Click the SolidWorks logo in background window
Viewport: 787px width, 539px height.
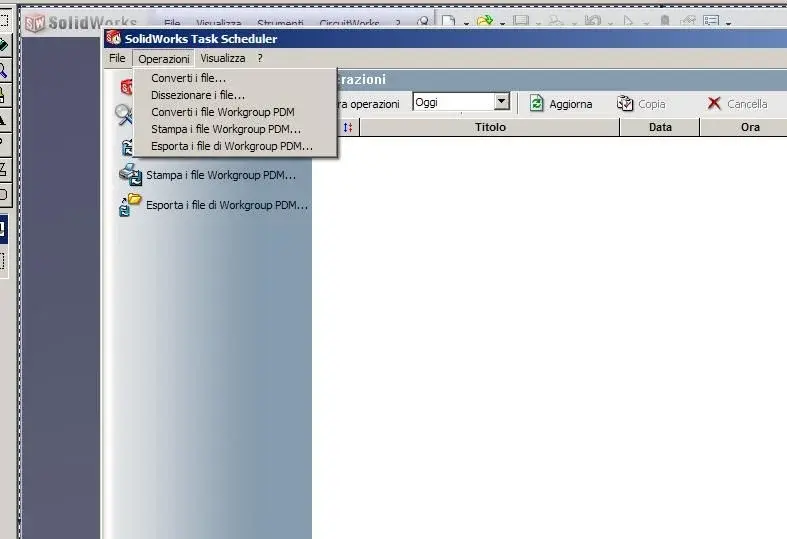(81, 23)
